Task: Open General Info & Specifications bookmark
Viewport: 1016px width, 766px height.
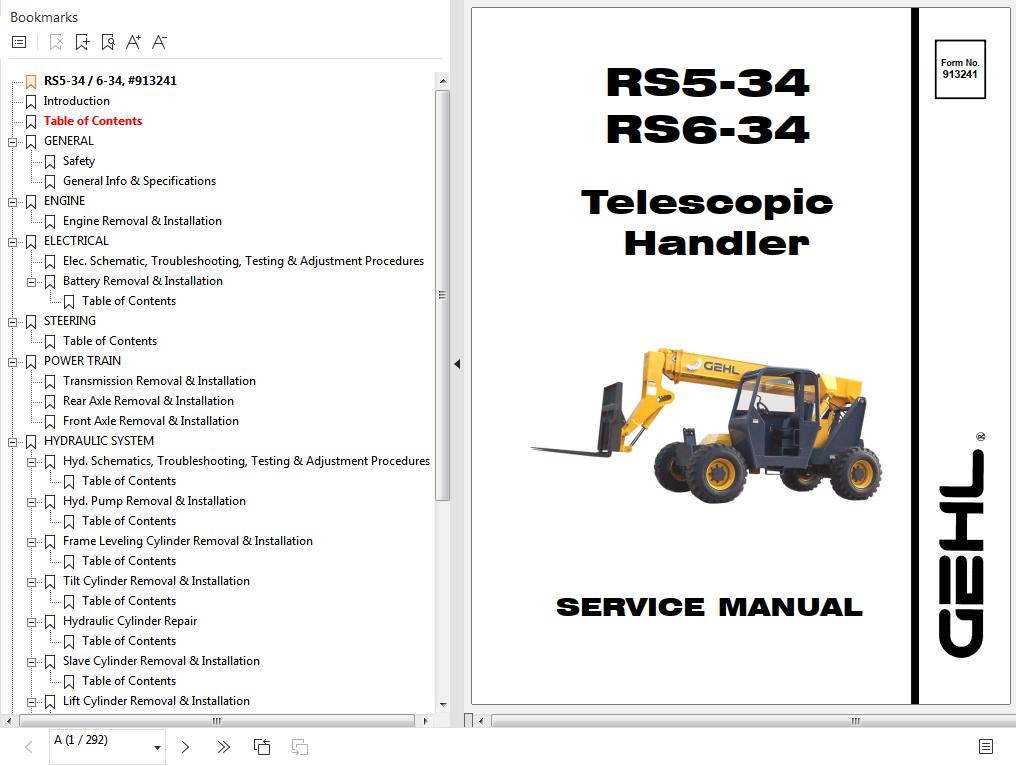Action: pos(139,181)
